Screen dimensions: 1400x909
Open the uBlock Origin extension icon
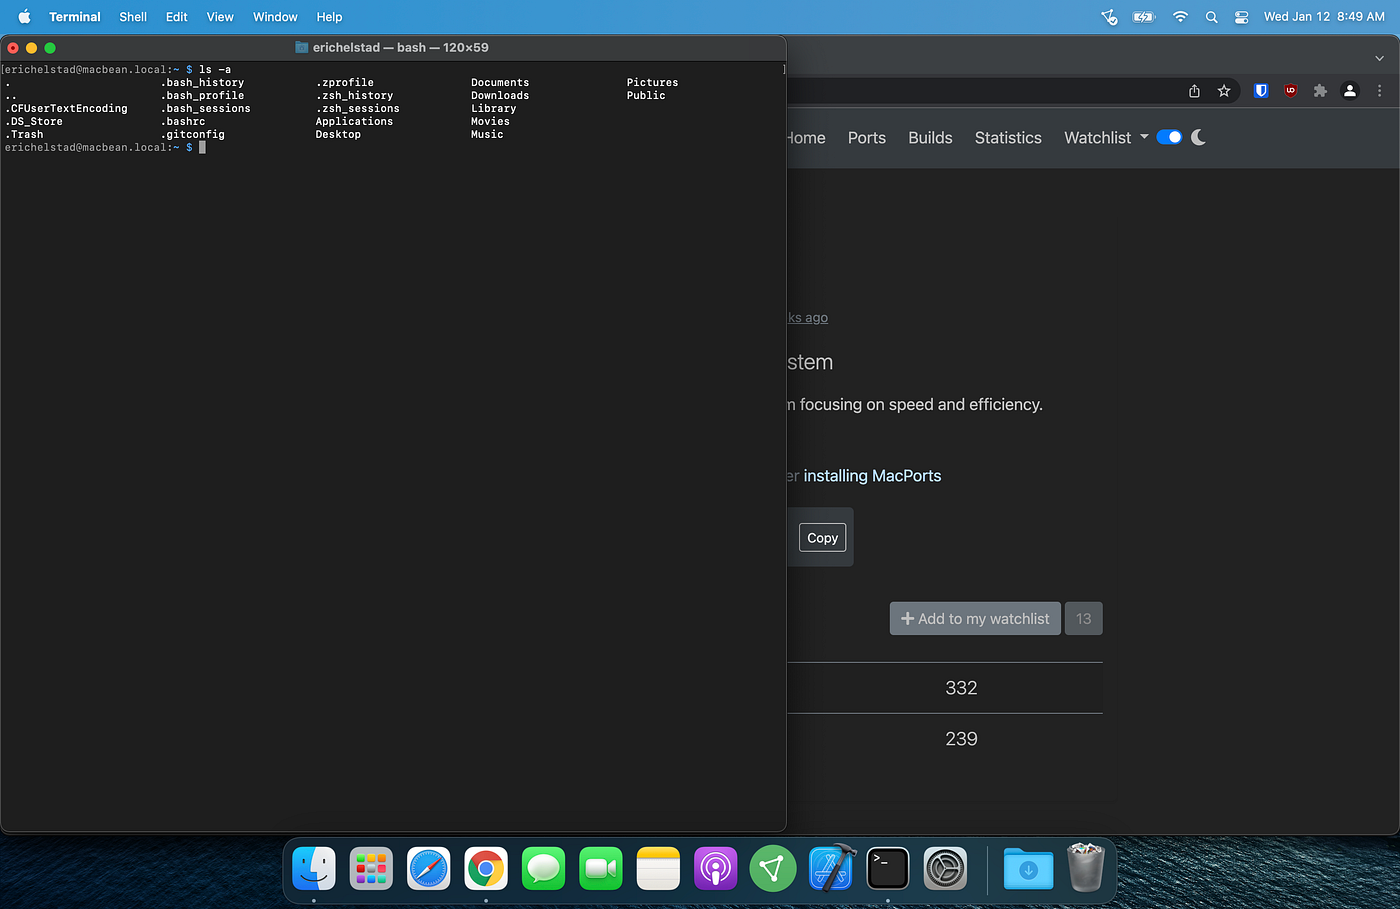click(1291, 91)
